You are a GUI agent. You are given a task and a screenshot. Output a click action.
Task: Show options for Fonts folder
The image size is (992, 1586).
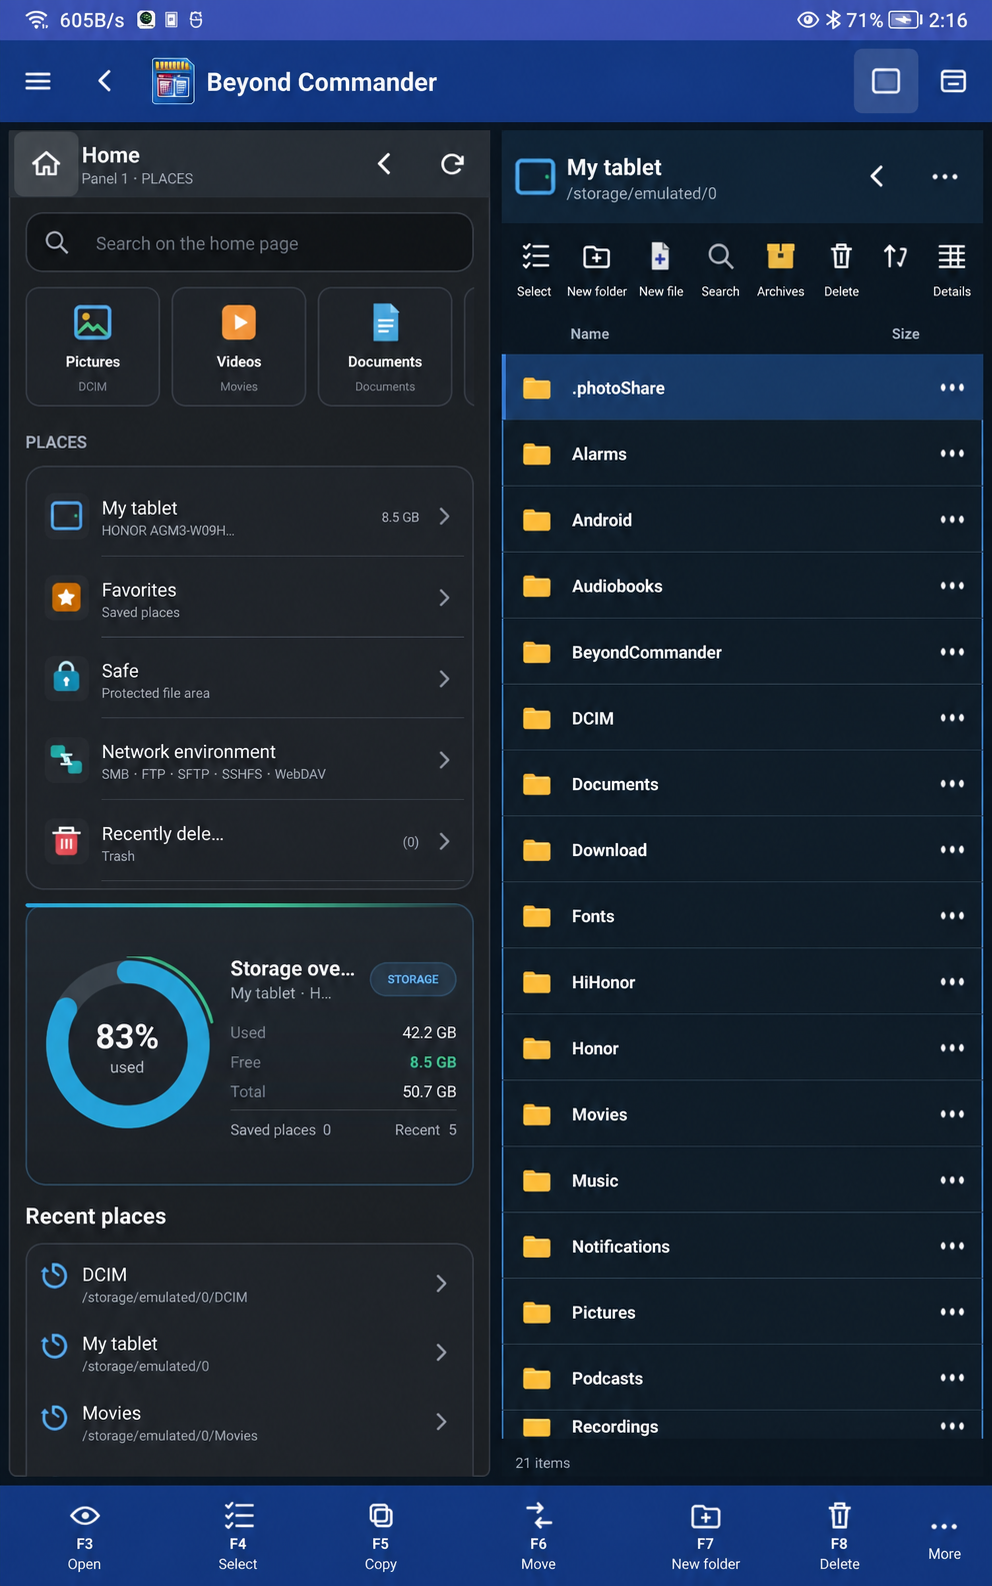952,916
